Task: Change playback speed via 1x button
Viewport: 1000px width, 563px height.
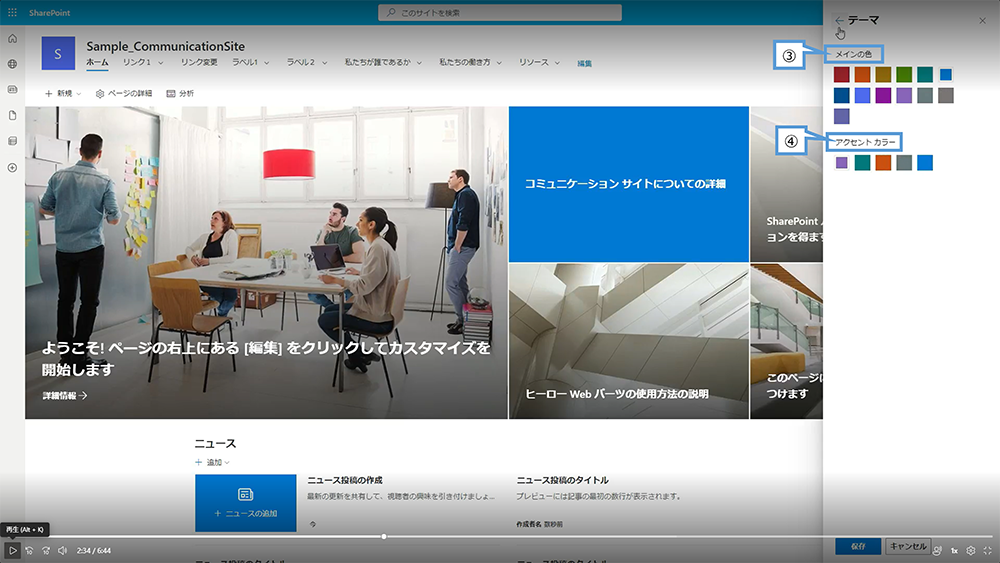Action: click(x=954, y=550)
